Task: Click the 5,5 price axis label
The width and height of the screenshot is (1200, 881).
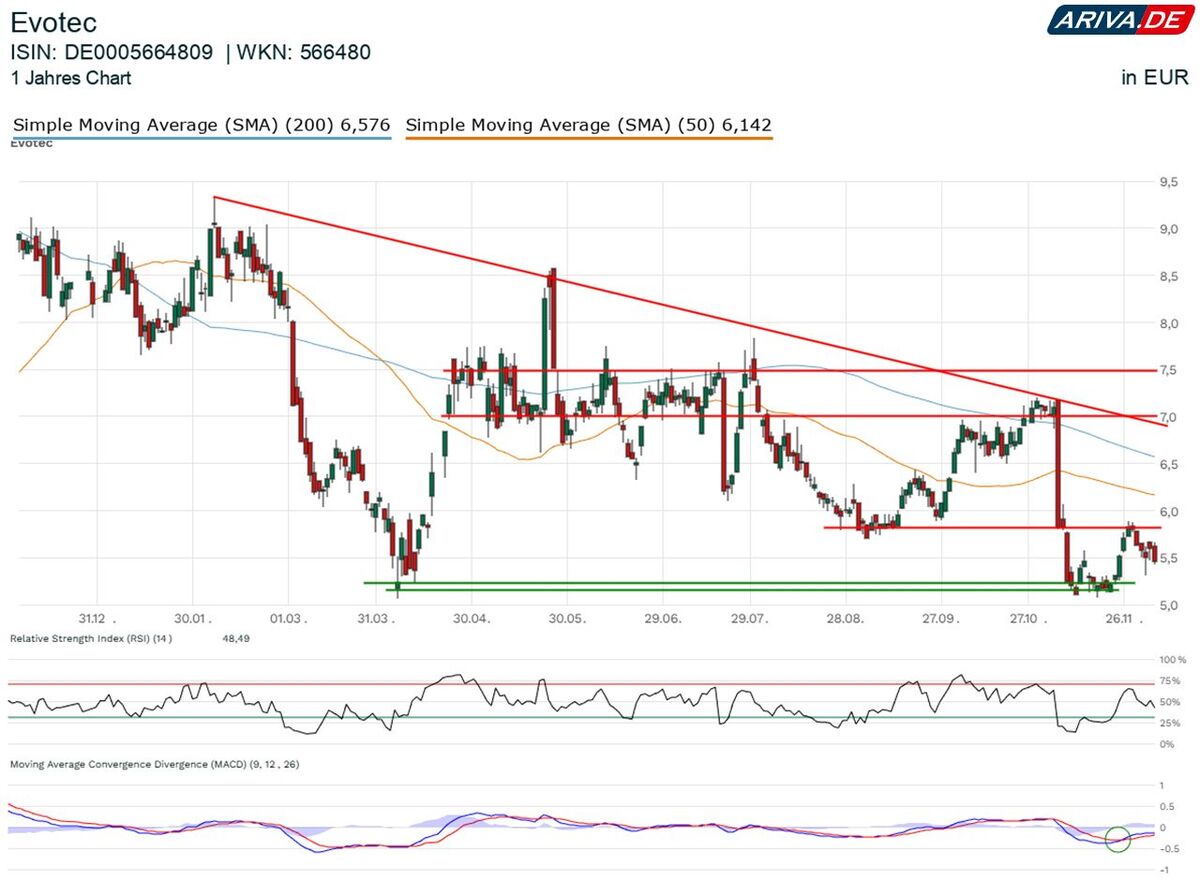Action: (1167, 558)
